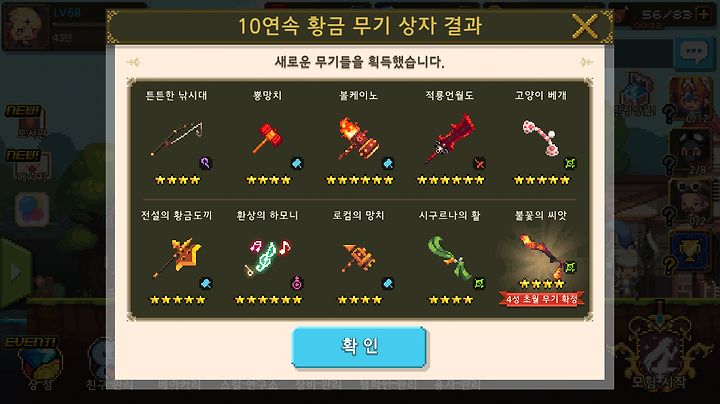This screenshot has width=720, height=404.
Task: Select the 시구르나의 활 green bow weapon
Action: click(x=450, y=258)
